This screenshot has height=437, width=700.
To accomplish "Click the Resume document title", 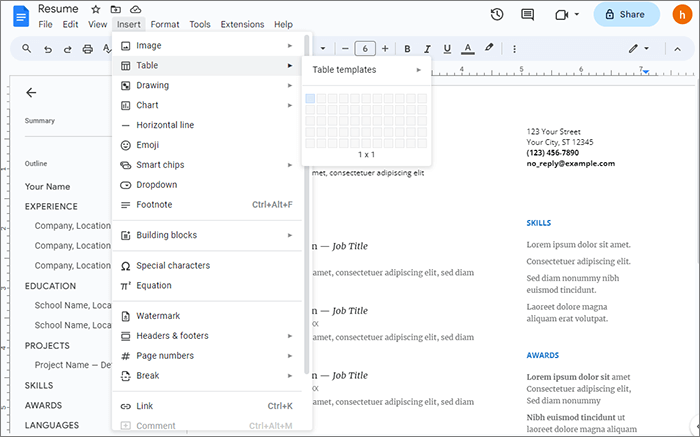I will 58,9.
